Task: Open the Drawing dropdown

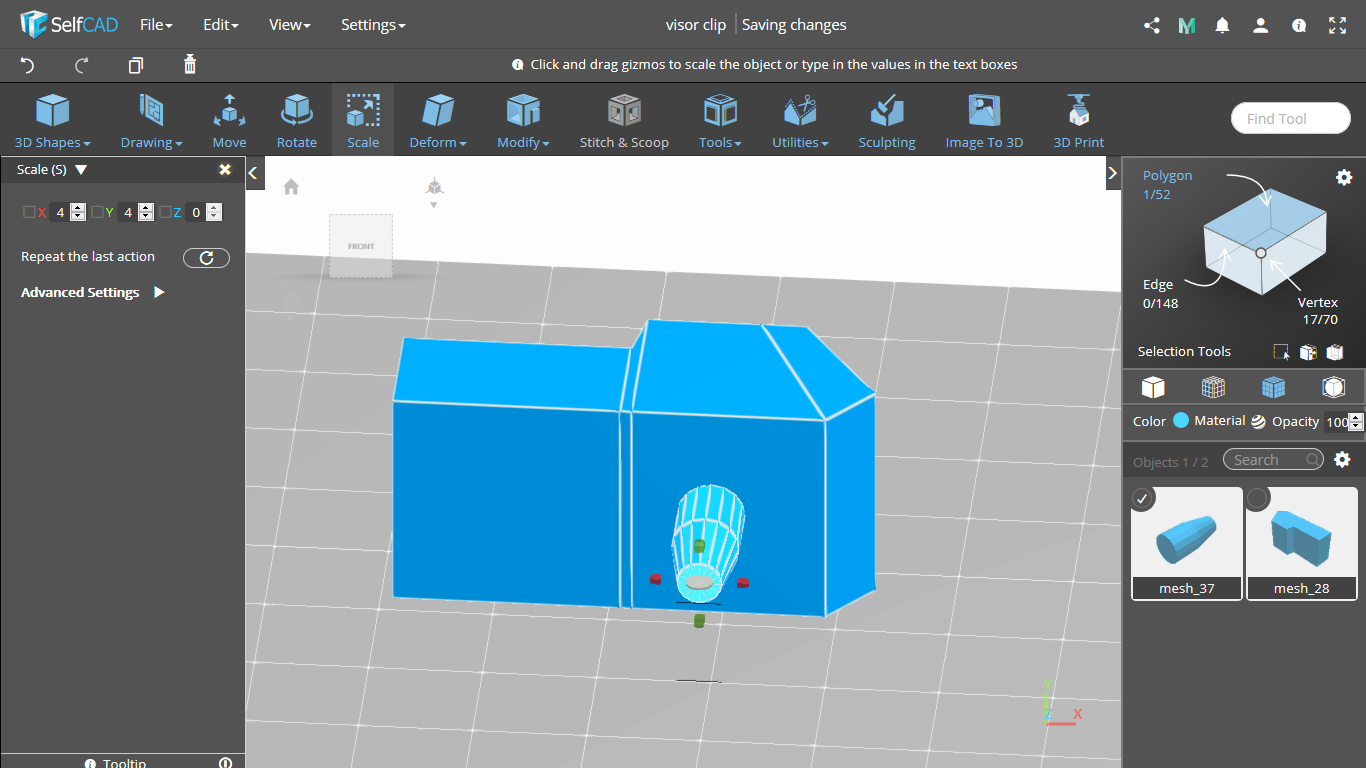Action: coord(151,120)
